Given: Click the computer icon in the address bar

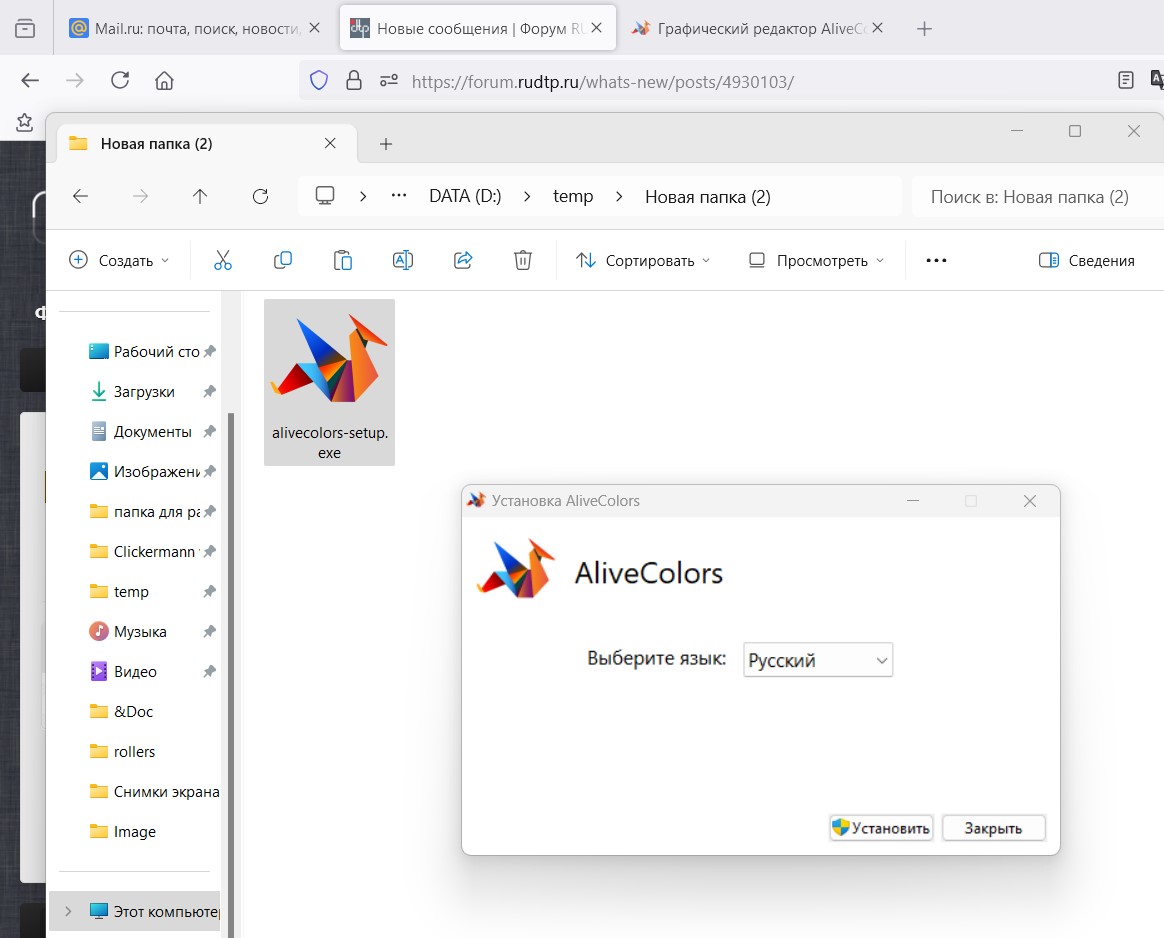Looking at the screenshot, I should (324, 197).
